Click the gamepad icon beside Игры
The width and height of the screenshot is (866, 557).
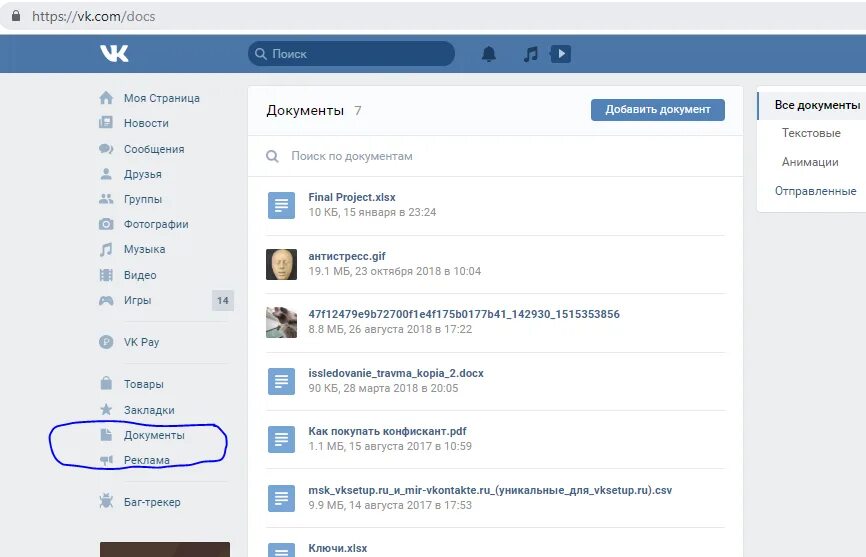106,300
